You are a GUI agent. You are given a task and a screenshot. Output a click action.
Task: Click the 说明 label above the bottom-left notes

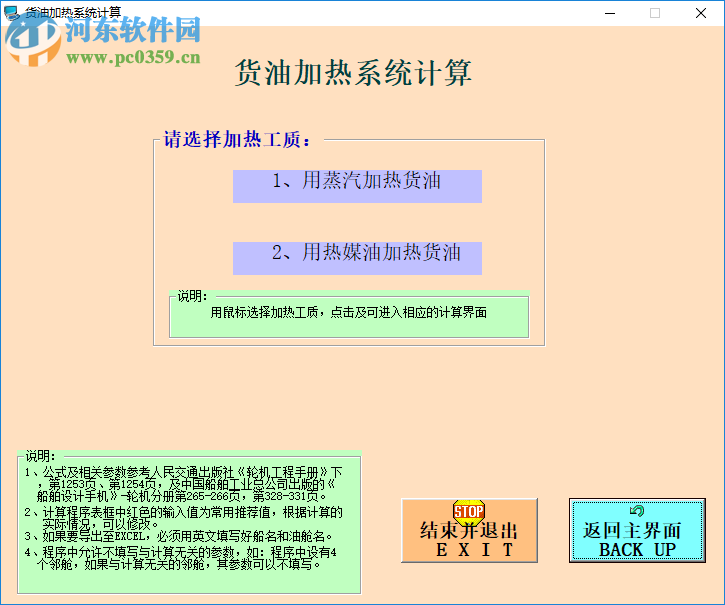(x=40, y=457)
